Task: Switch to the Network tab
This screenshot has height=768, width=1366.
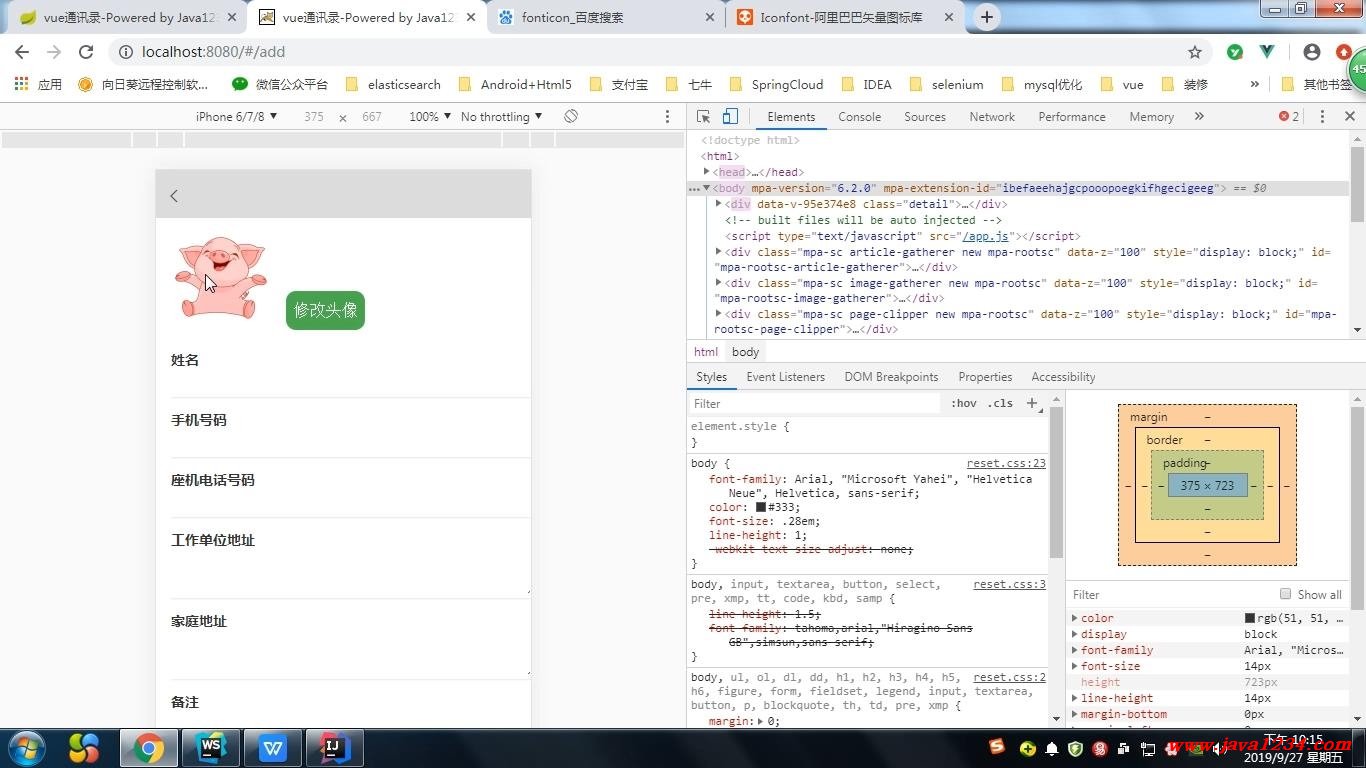Action: (x=992, y=116)
